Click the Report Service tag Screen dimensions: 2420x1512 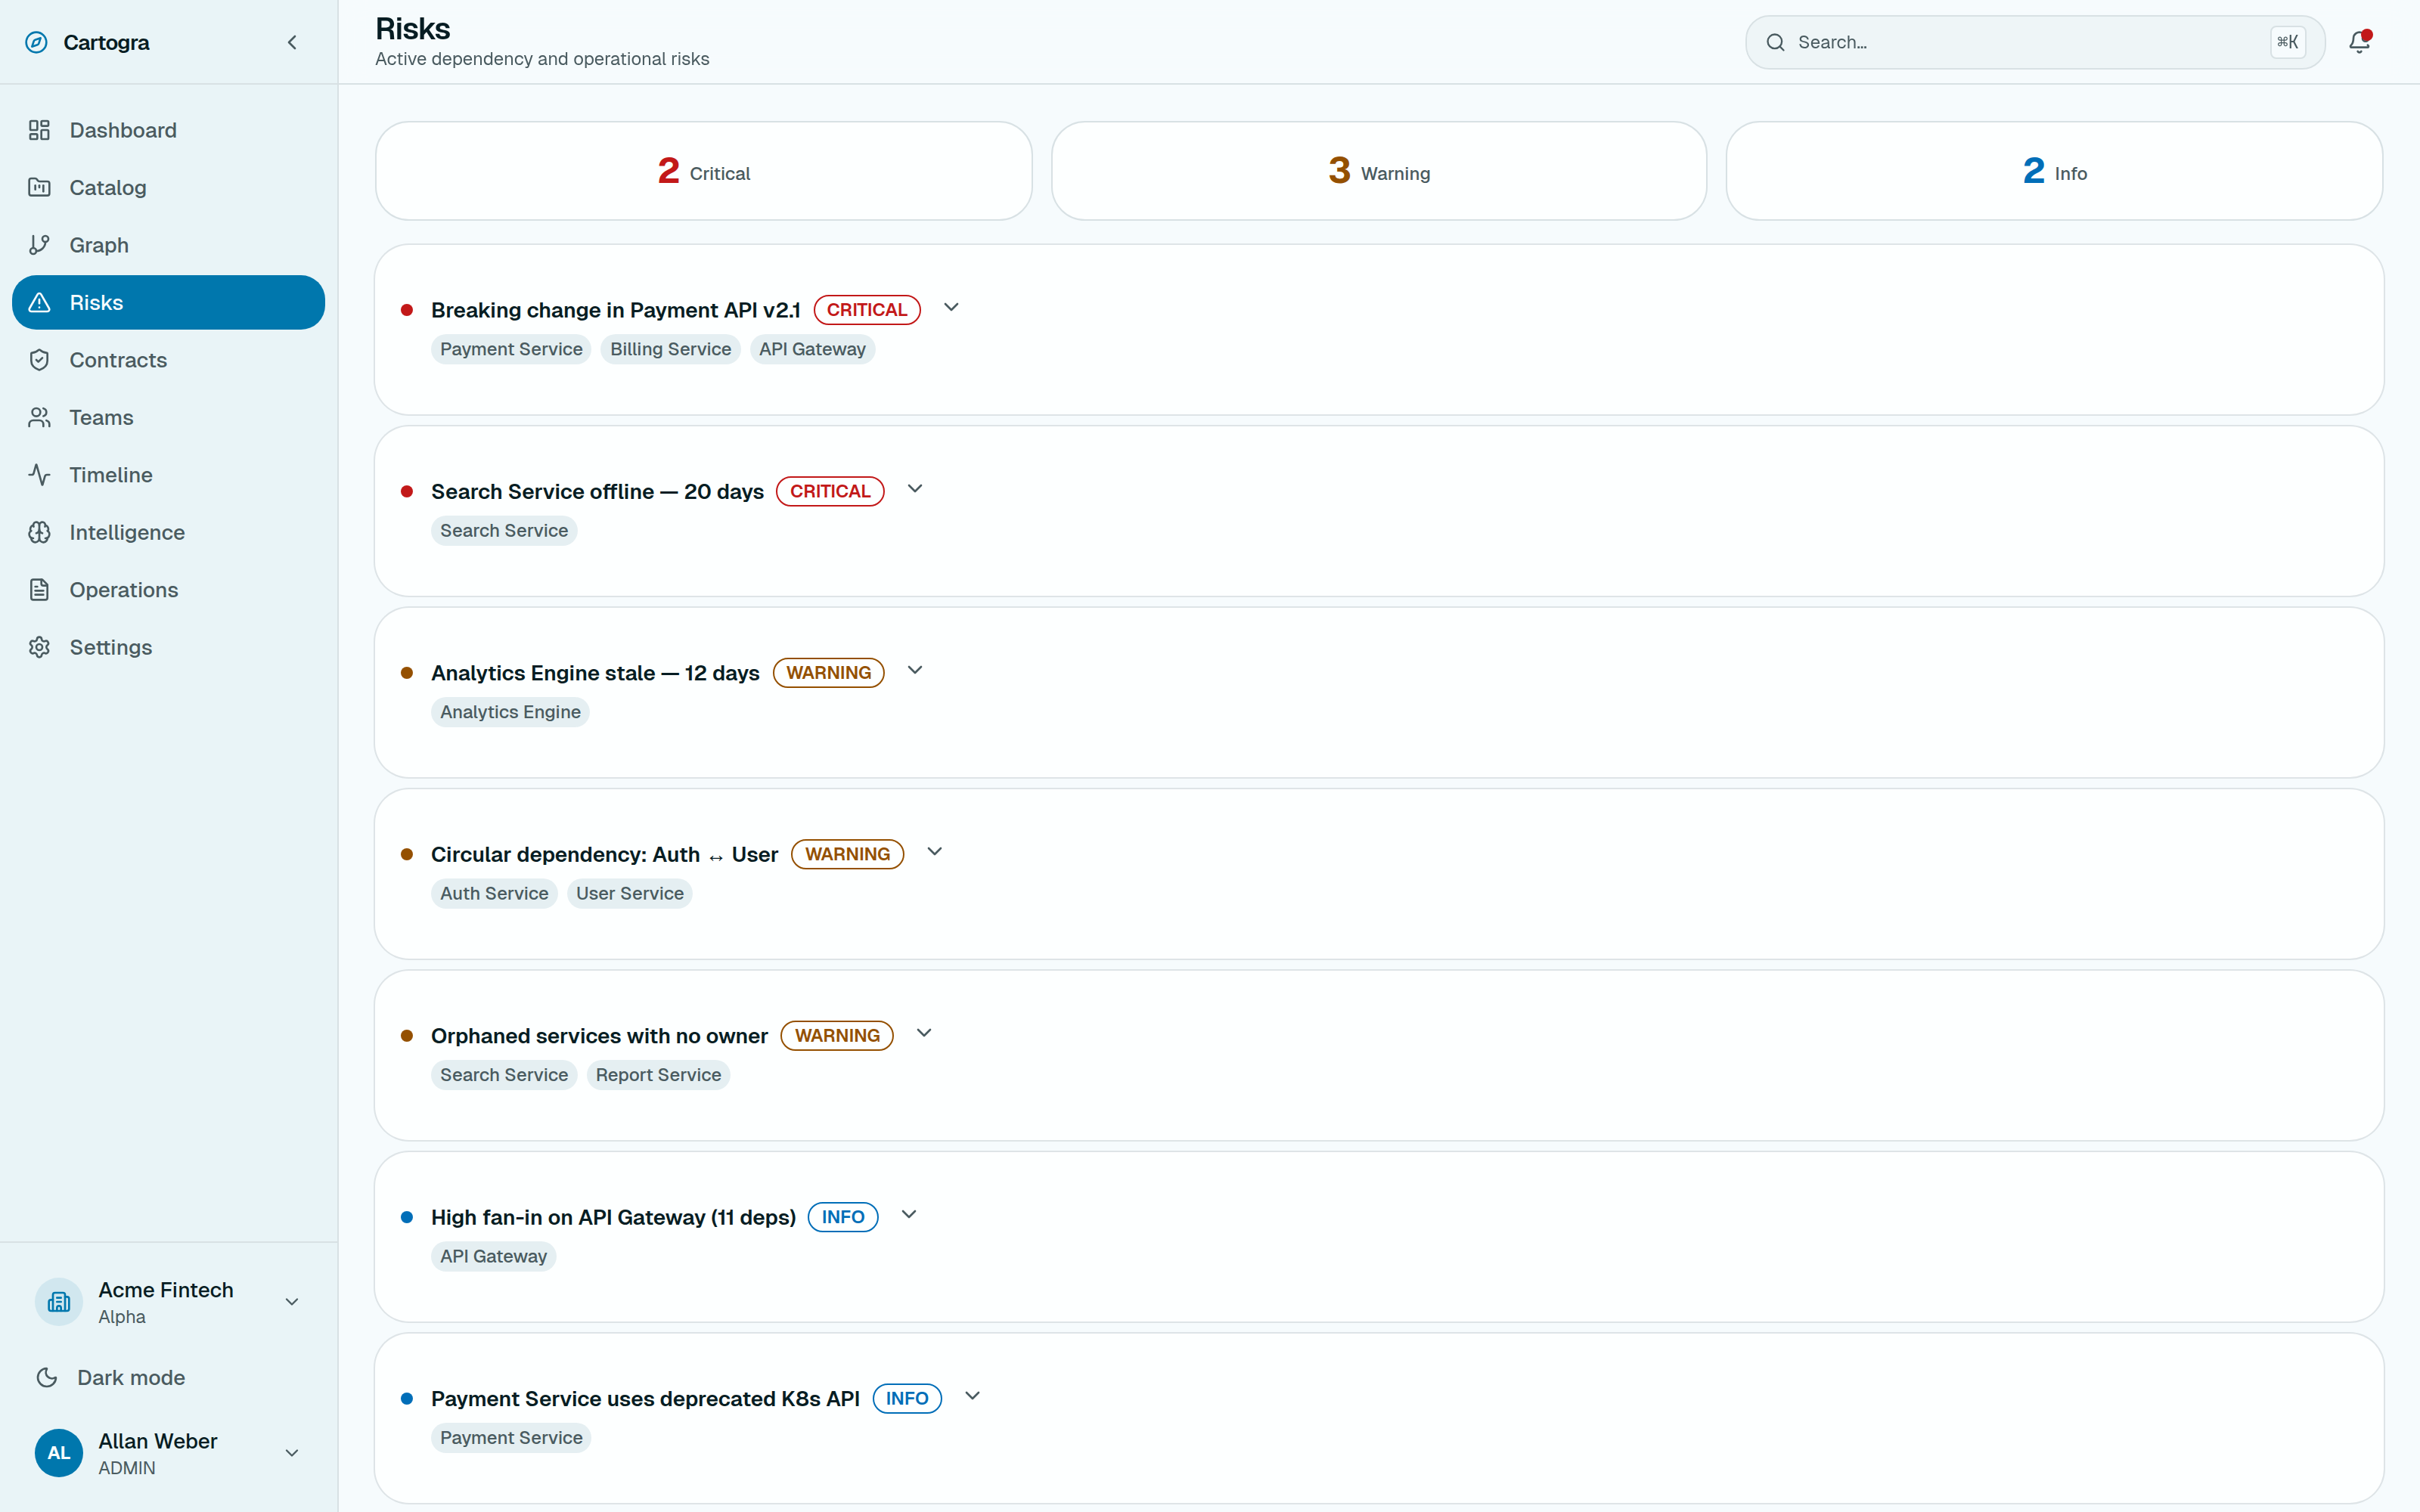tap(658, 1075)
